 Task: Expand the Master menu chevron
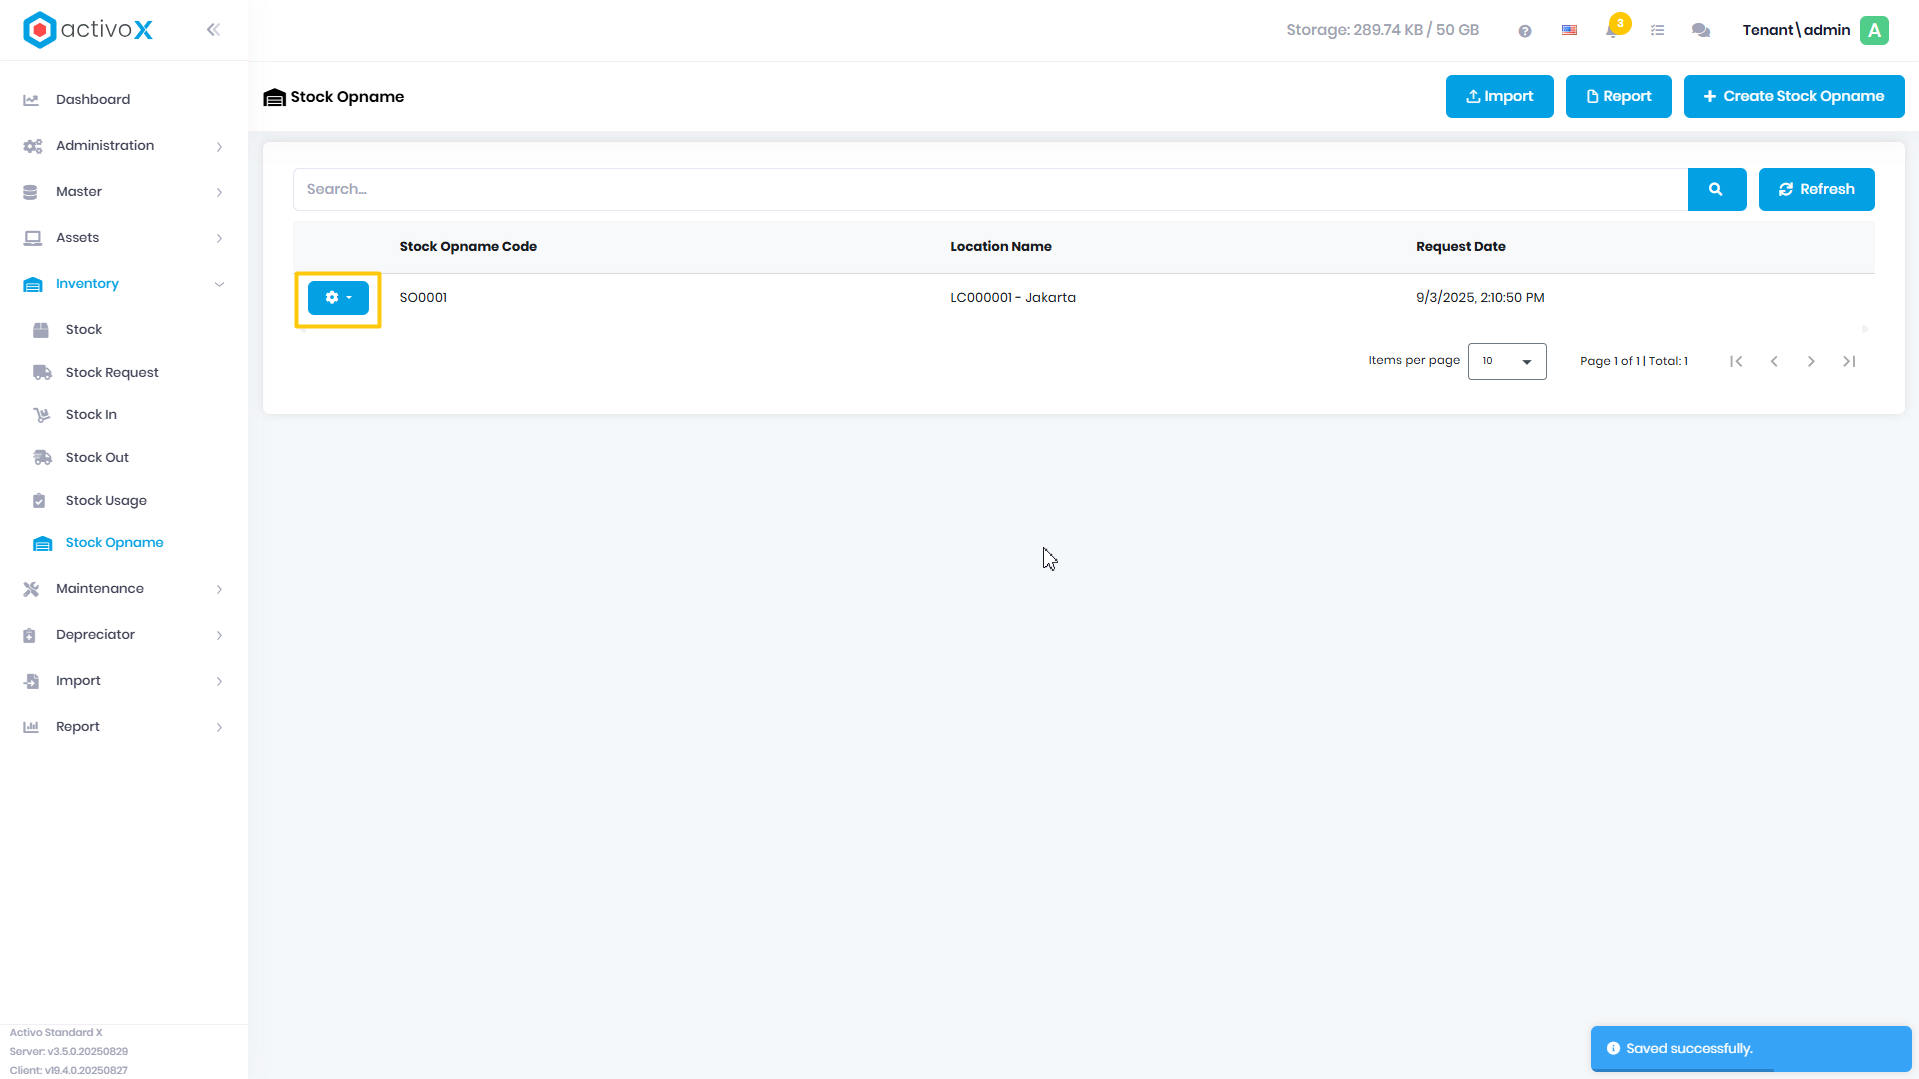[x=219, y=192]
